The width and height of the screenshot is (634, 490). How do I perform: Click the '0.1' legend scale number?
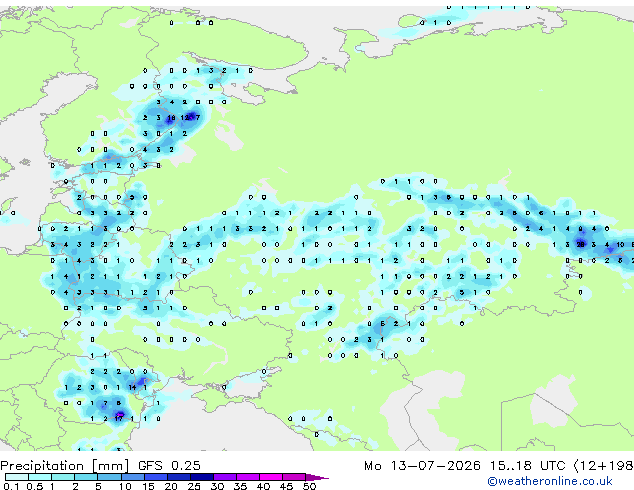[11, 486]
